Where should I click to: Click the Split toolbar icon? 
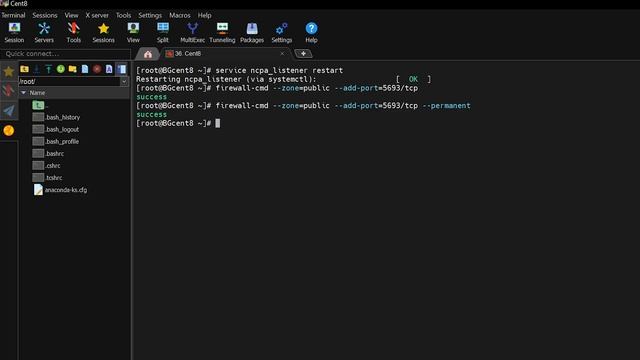click(163, 33)
